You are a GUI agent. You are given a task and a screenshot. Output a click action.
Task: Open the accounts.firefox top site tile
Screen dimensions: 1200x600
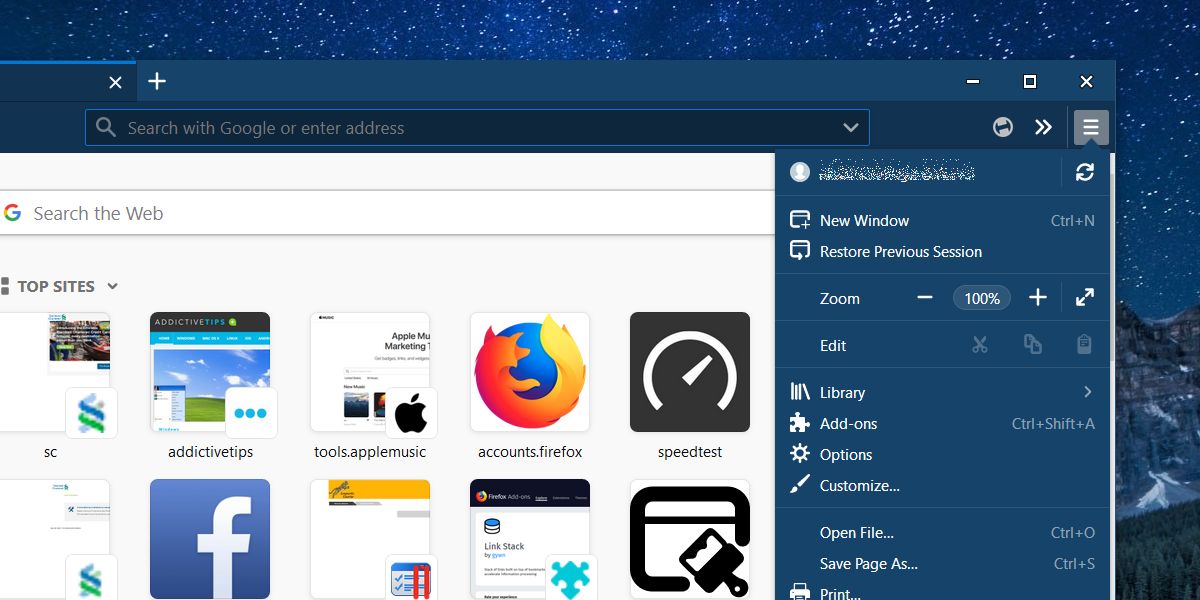(530, 372)
